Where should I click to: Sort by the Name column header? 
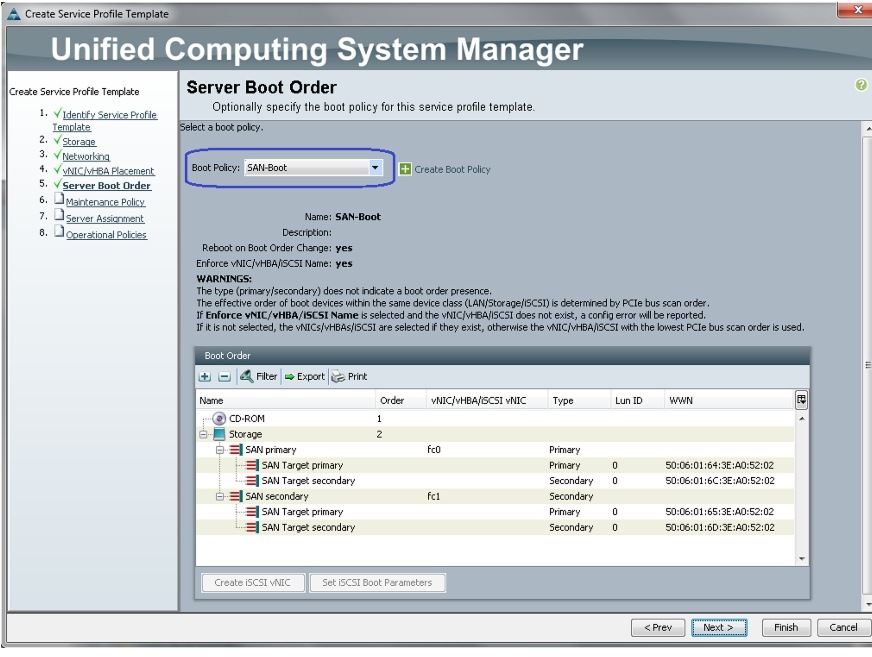286,401
